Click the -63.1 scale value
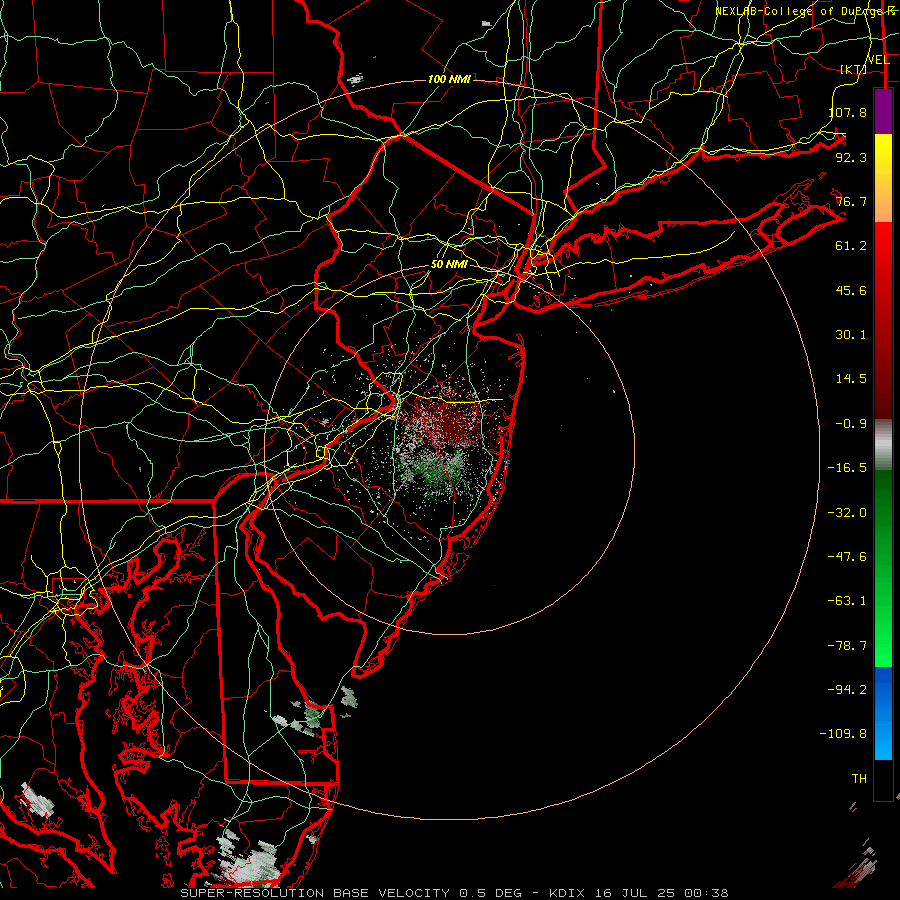The height and width of the screenshot is (900, 900). pyautogui.click(x=847, y=601)
